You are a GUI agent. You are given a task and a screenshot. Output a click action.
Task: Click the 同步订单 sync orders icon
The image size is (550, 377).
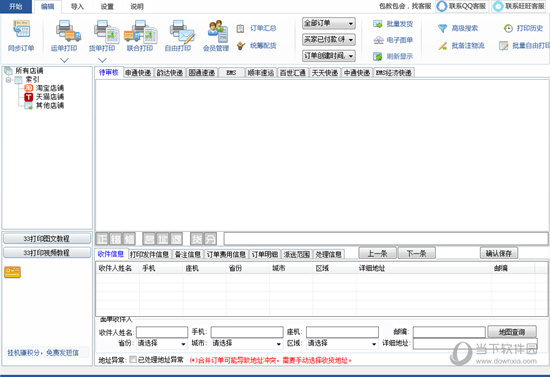21,29
